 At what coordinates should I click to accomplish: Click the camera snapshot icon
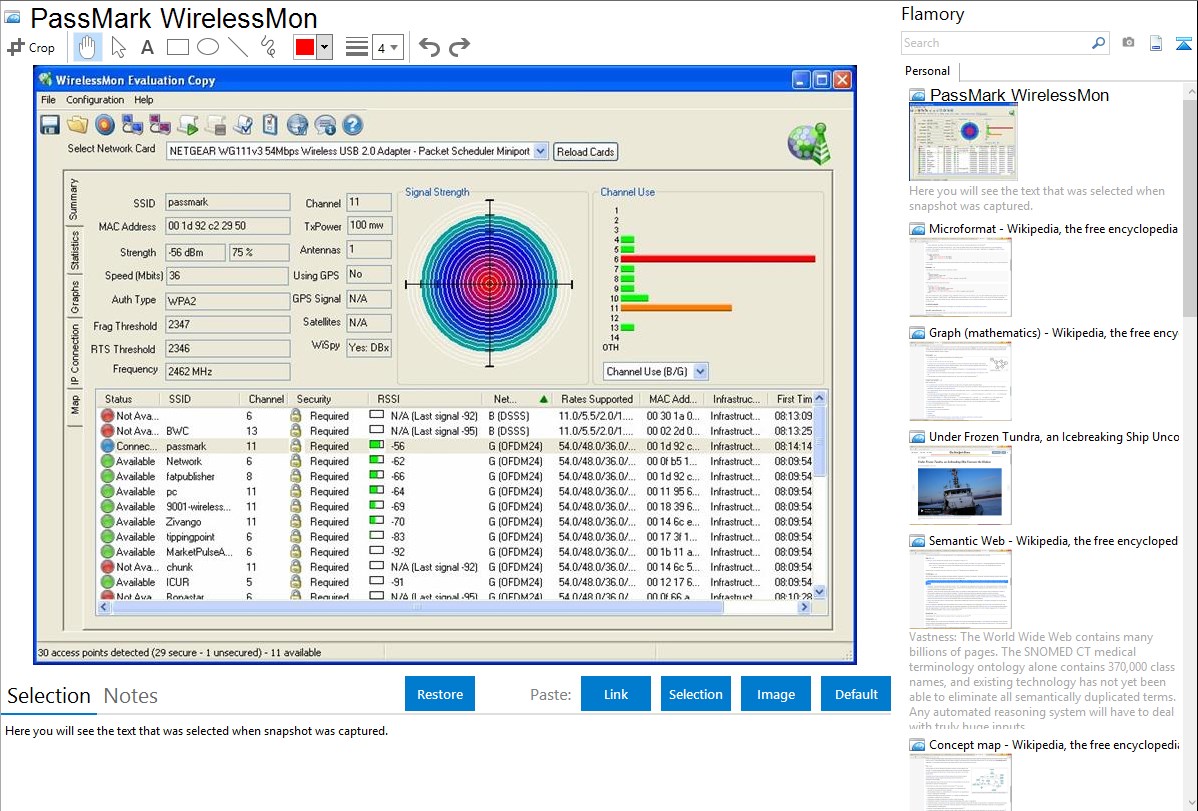pyautogui.click(x=1128, y=43)
